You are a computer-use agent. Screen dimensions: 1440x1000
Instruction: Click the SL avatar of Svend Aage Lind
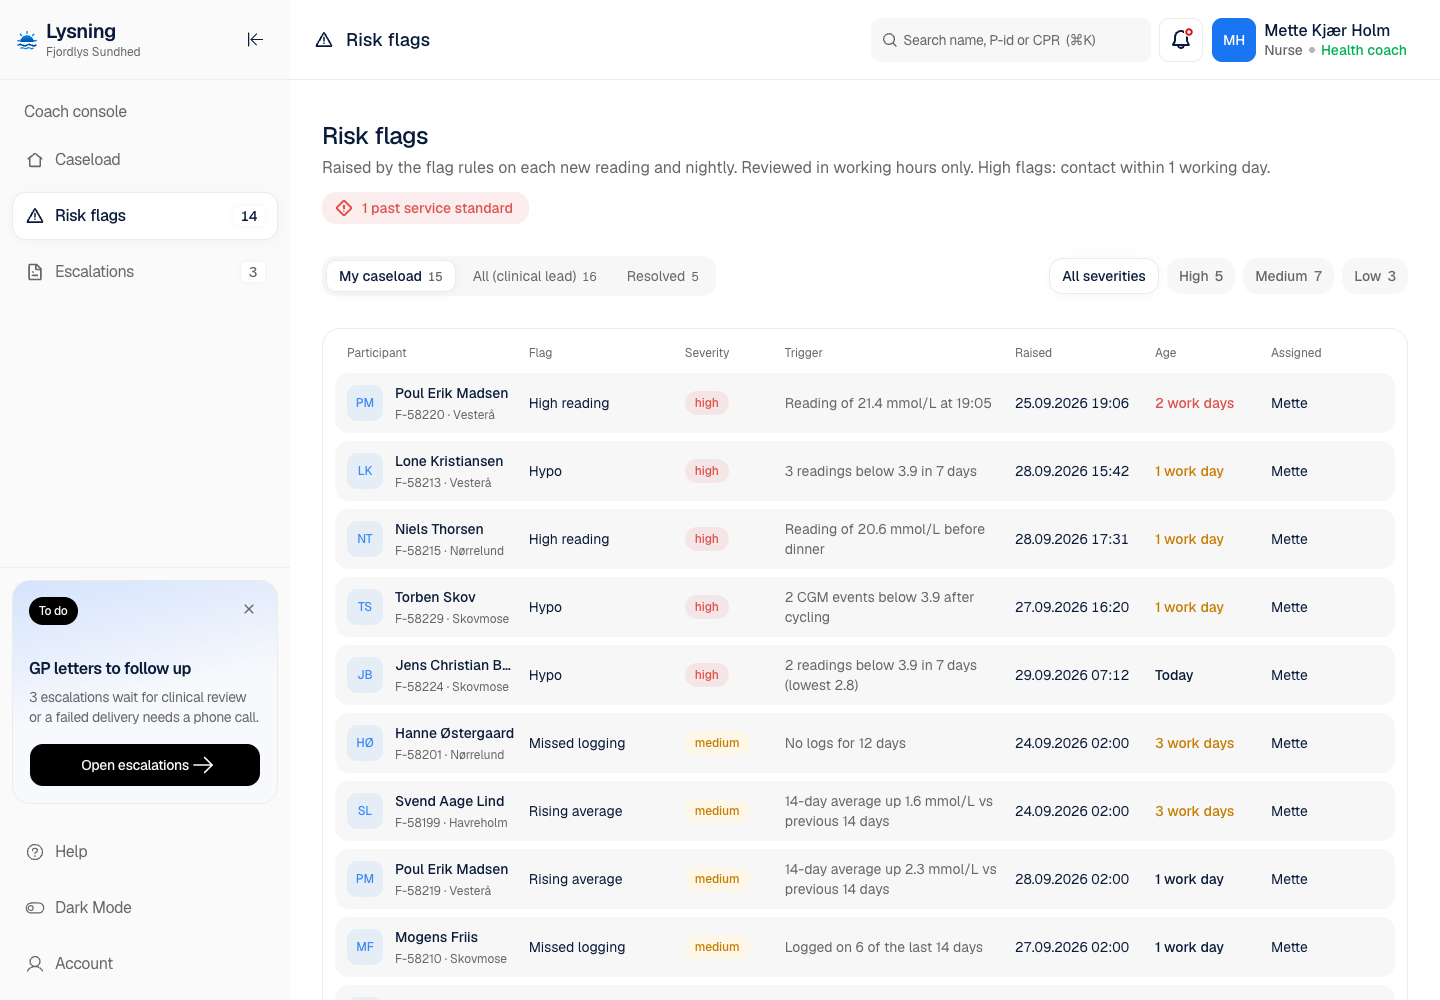click(x=365, y=811)
